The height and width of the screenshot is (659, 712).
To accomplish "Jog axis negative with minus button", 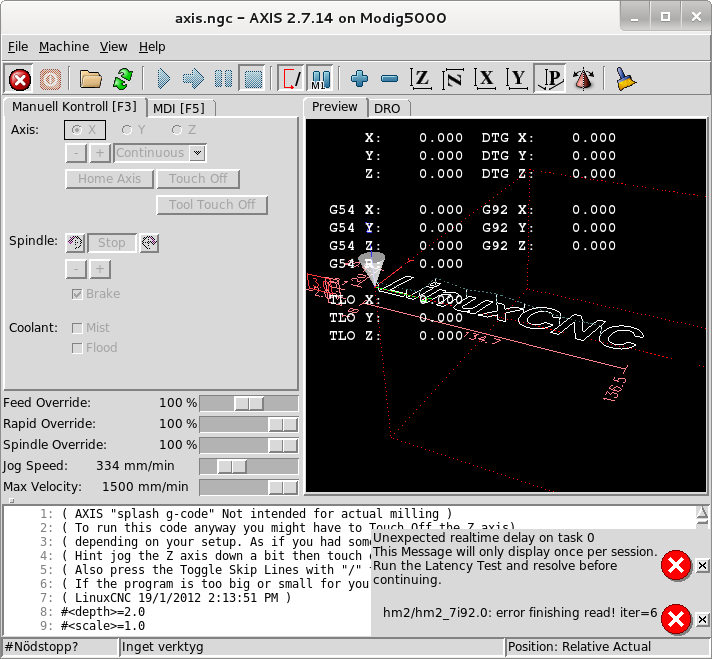I will coord(76,153).
